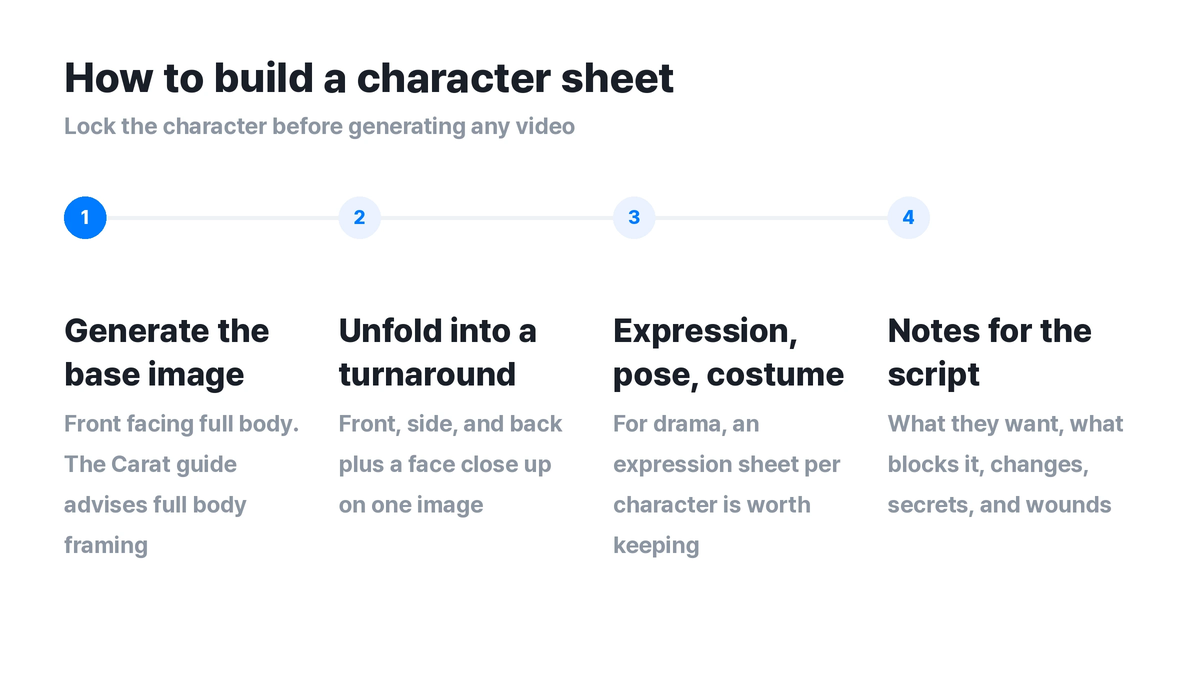Click heading "Unfold into a turnaround"
Image resolution: width=1200 pixels, height=675 pixels.
[438, 352]
